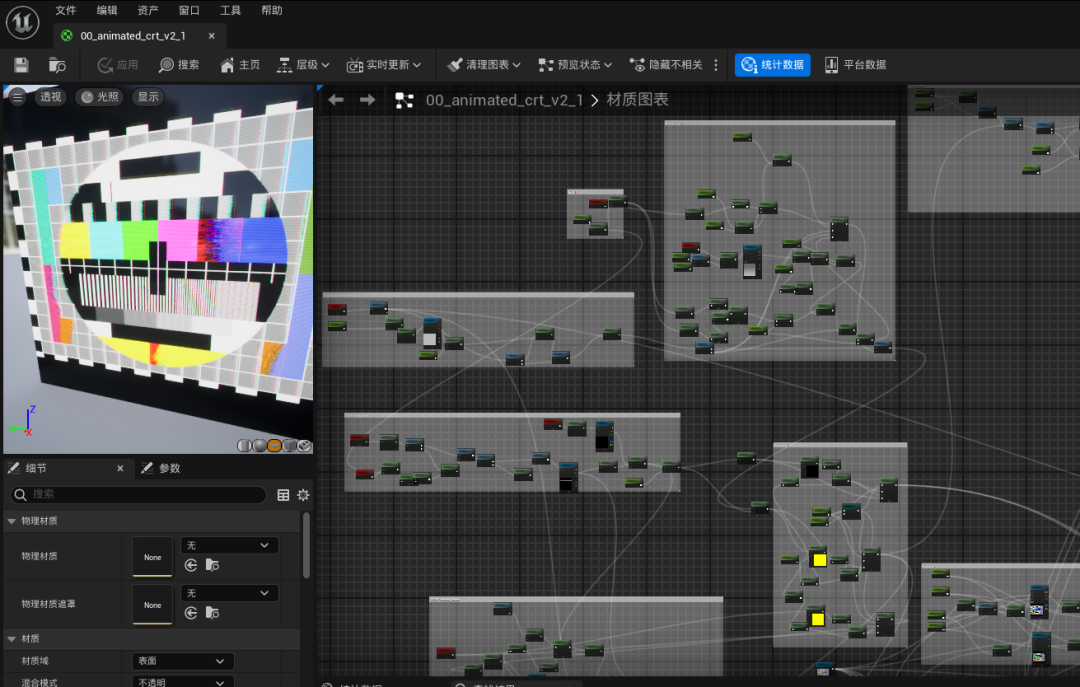Open the 光照 lit view mode menu

coord(100,96)
